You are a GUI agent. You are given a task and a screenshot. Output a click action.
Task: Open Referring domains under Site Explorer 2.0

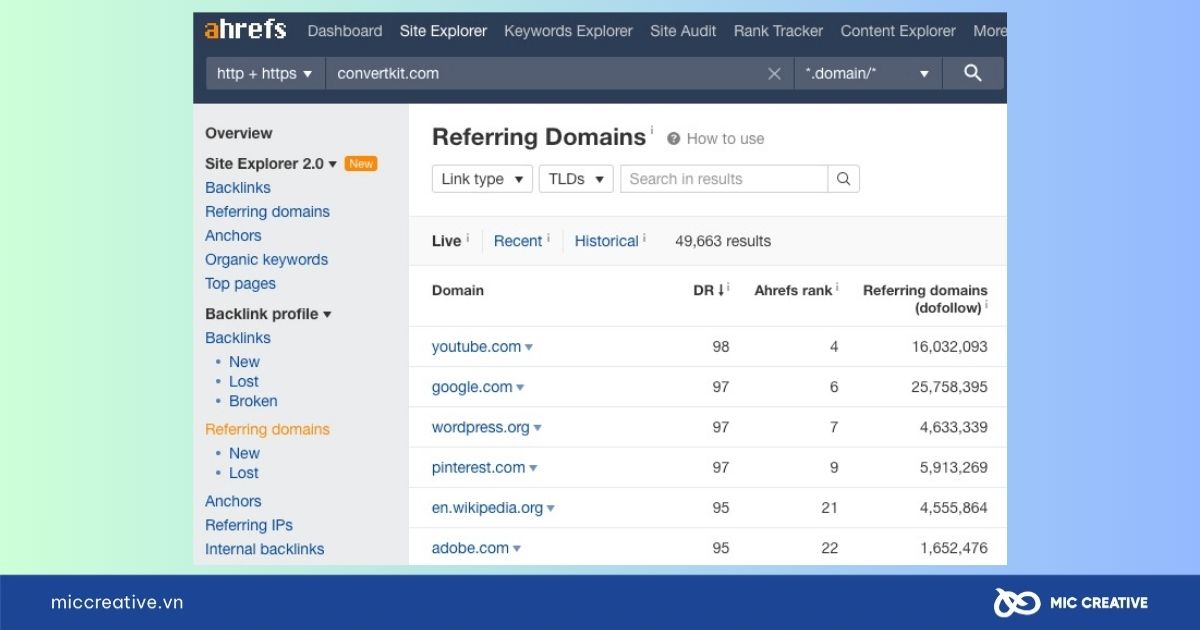point(267,212)
